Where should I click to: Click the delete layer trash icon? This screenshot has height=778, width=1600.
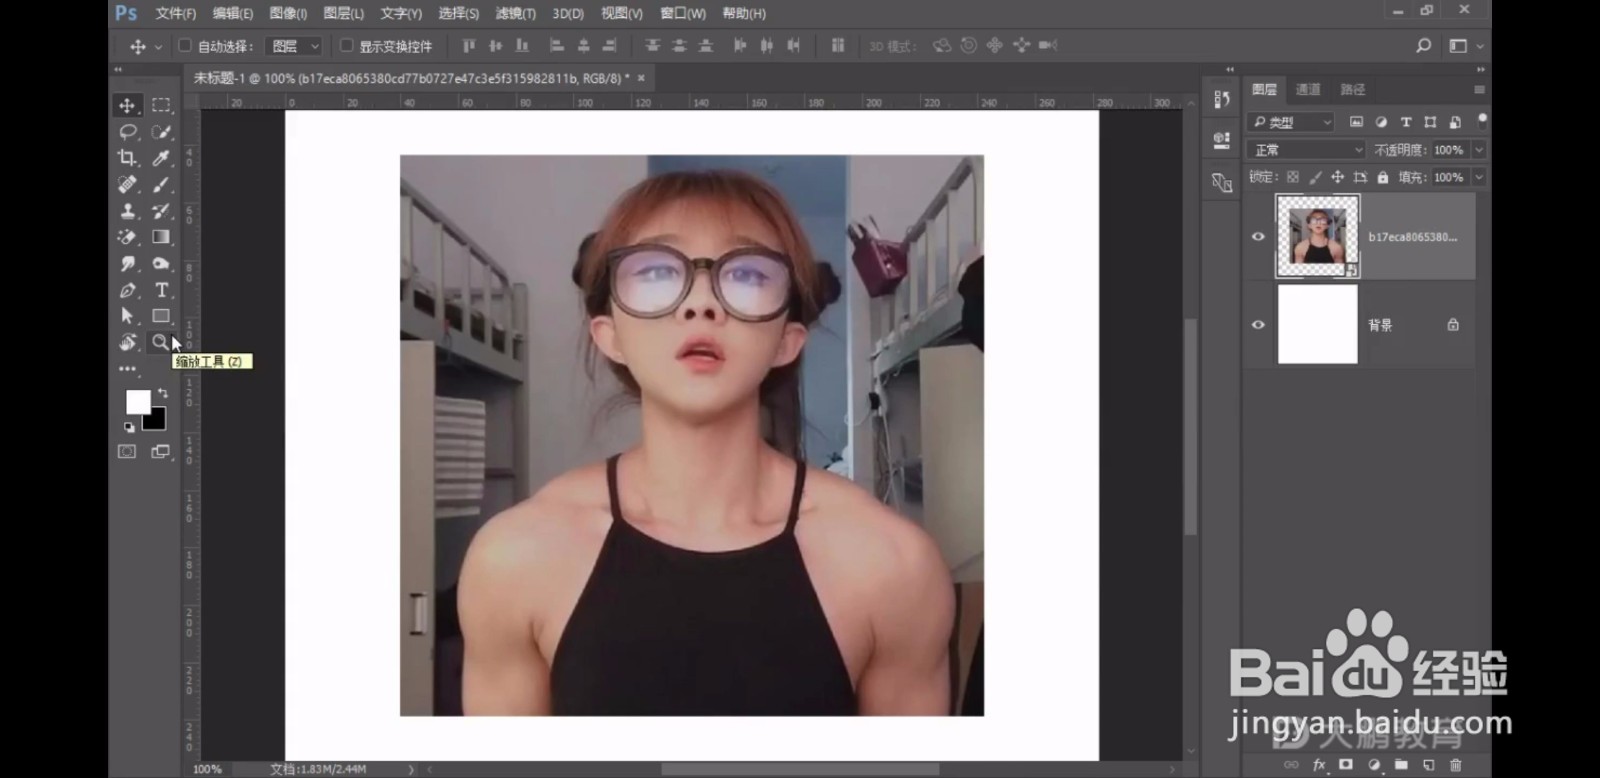pyautogui.click(x=1455, y=765)
